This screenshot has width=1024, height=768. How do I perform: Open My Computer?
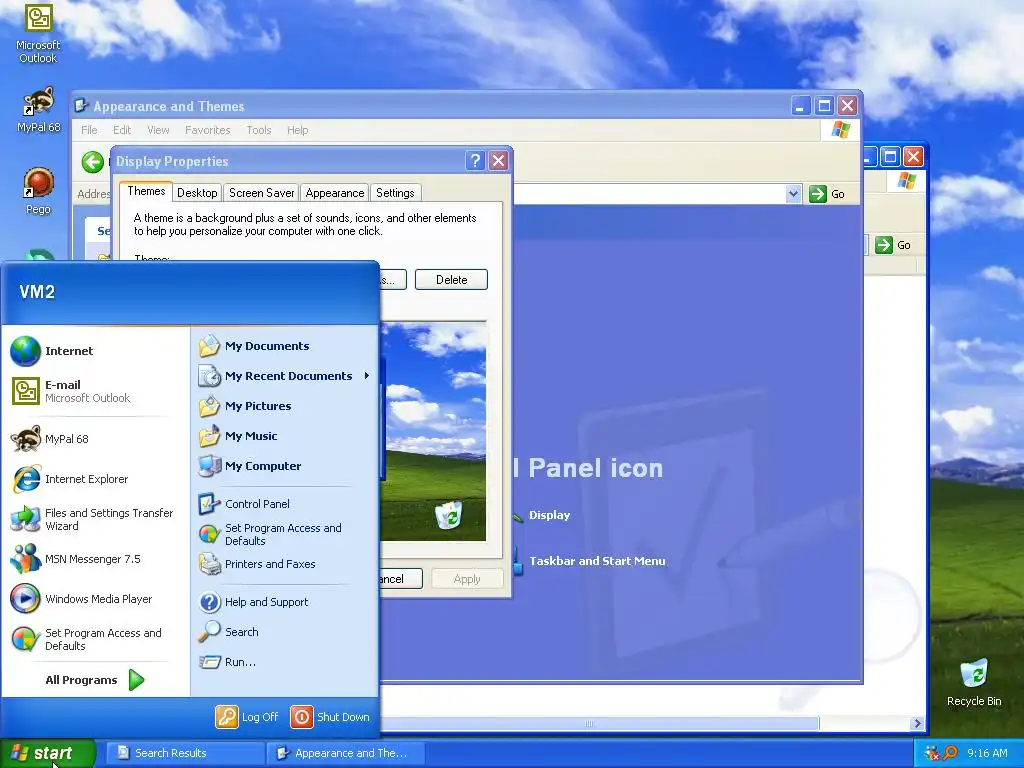[249, 466]
